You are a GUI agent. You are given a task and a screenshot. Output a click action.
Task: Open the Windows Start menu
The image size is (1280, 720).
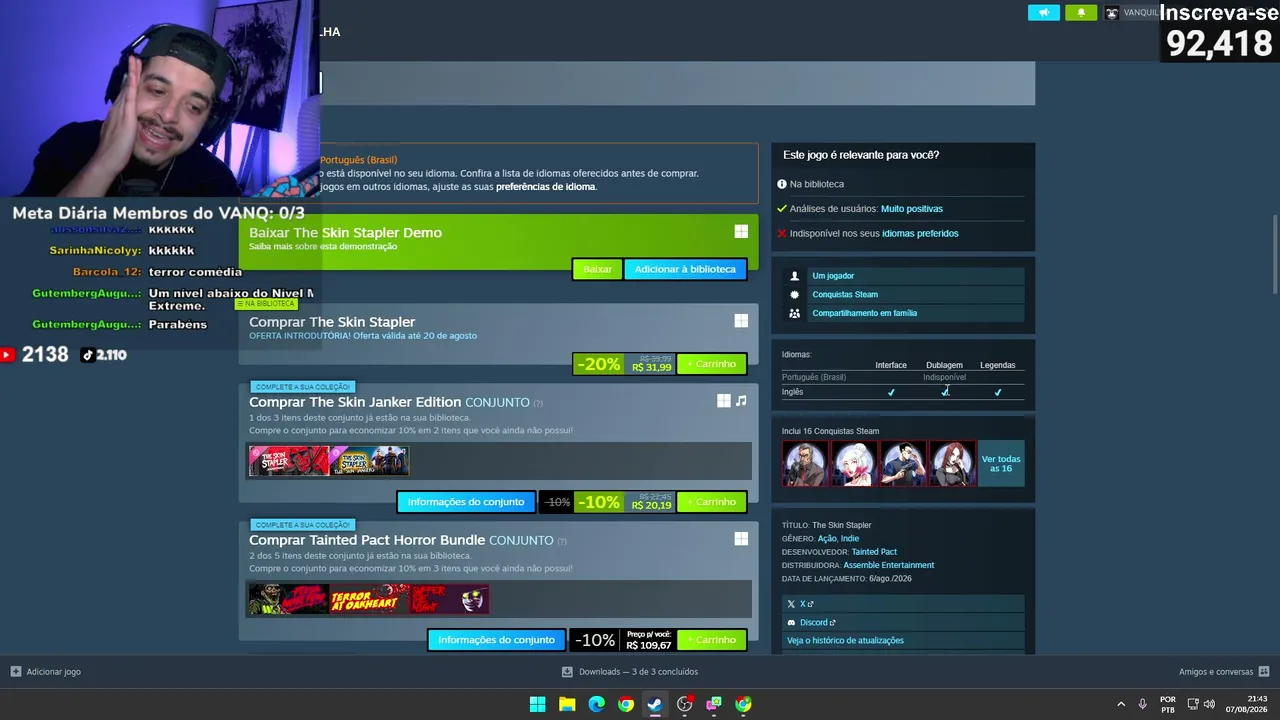tap(537, 704)
